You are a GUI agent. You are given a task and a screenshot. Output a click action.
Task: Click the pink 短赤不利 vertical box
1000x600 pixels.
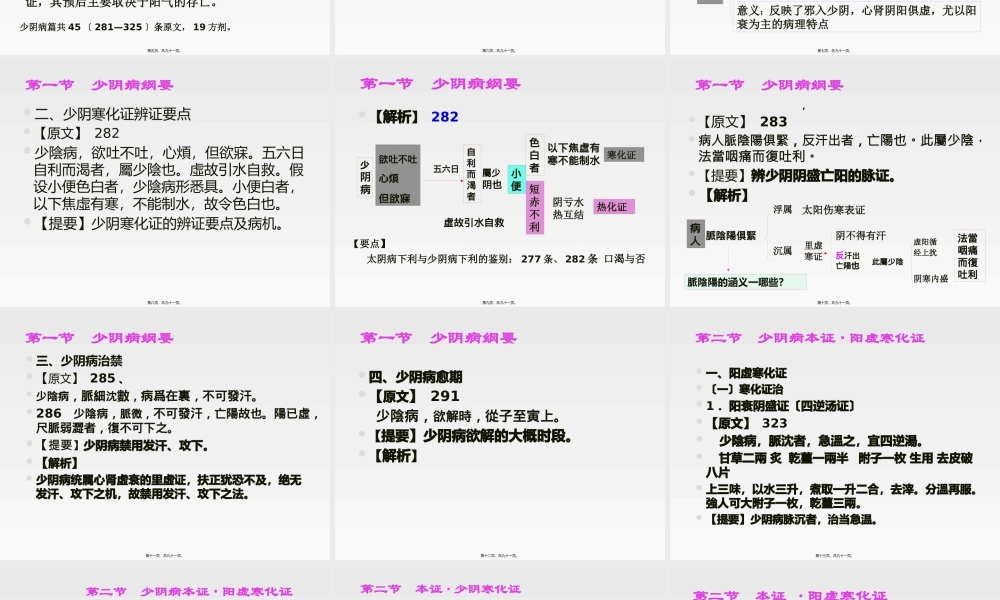[534, 207]
